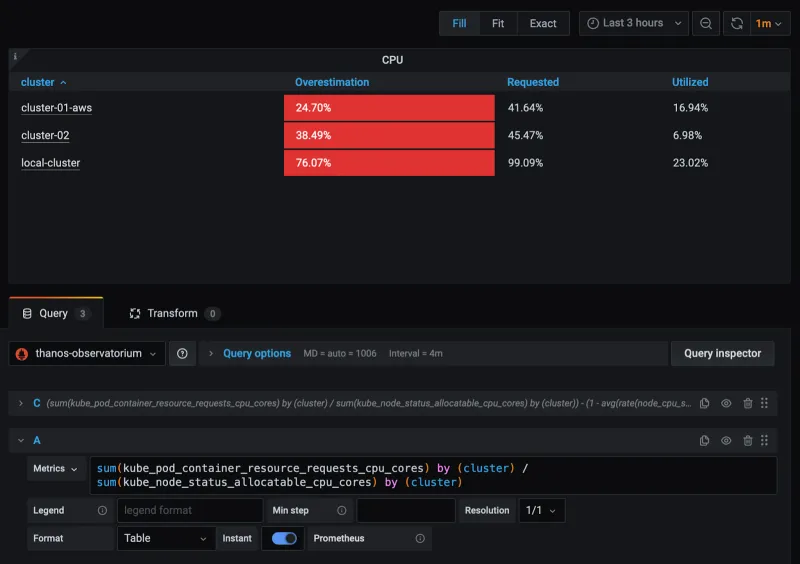This screenshot has width=800, height=564.
Task: Open the thanos-observatorium data source dropdown
Action: click(x=88, y=353)
